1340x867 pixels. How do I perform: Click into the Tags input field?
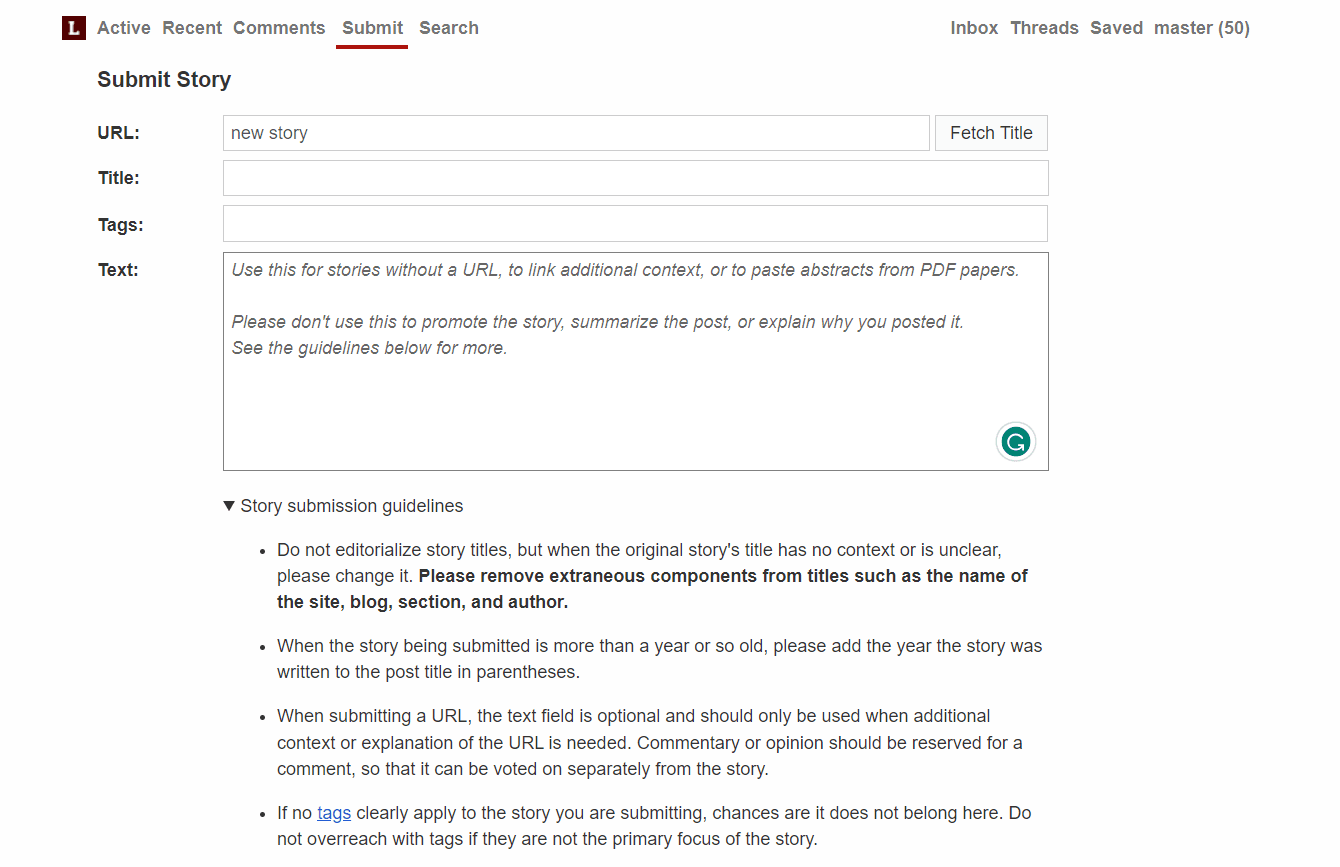(x=635, y=224)
